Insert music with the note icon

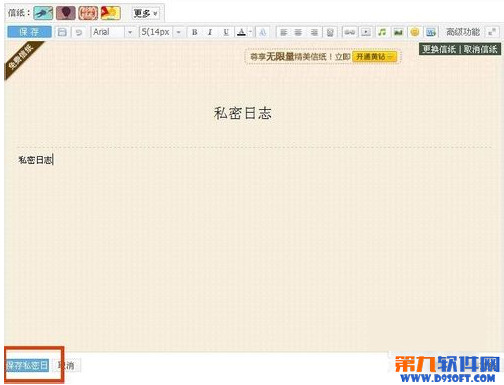382,32
